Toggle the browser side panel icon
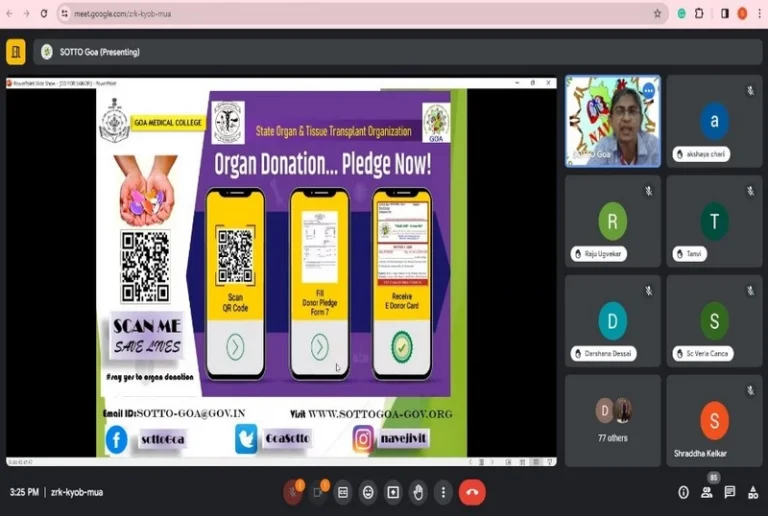Viewport: 768px width, 516px height. 724,14
